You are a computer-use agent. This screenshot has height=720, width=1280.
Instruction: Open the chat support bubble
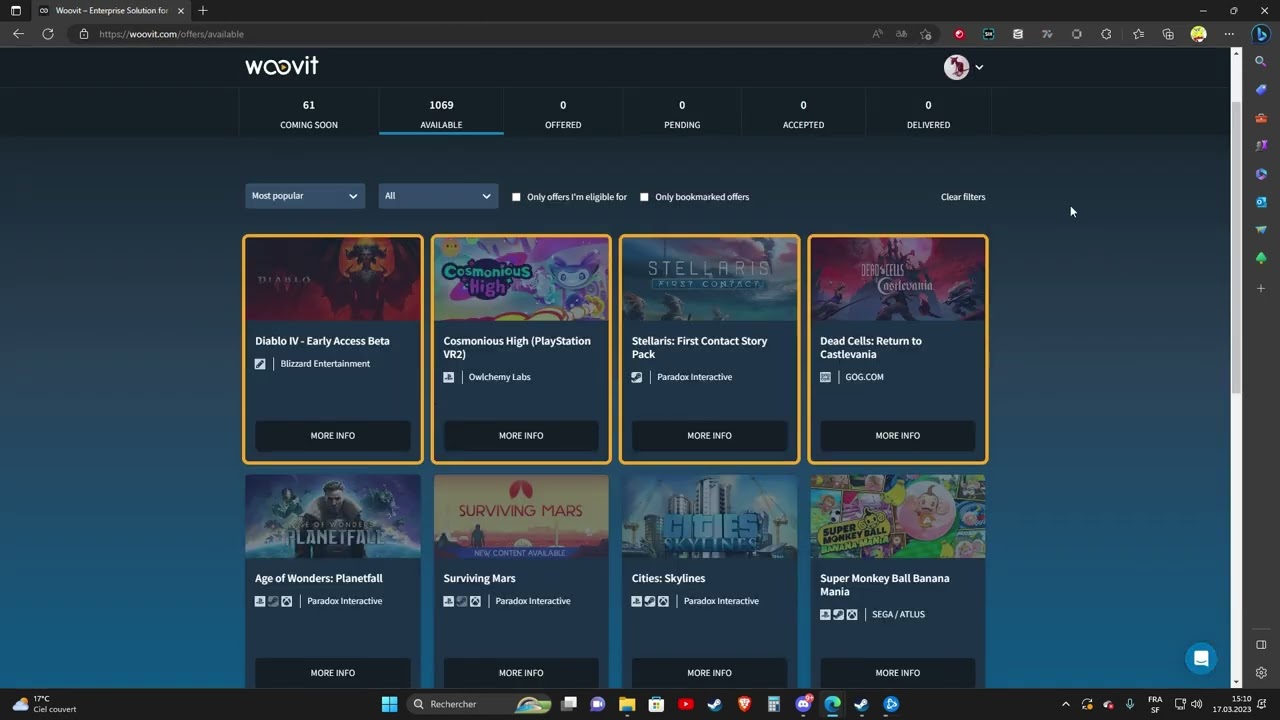1201,658
